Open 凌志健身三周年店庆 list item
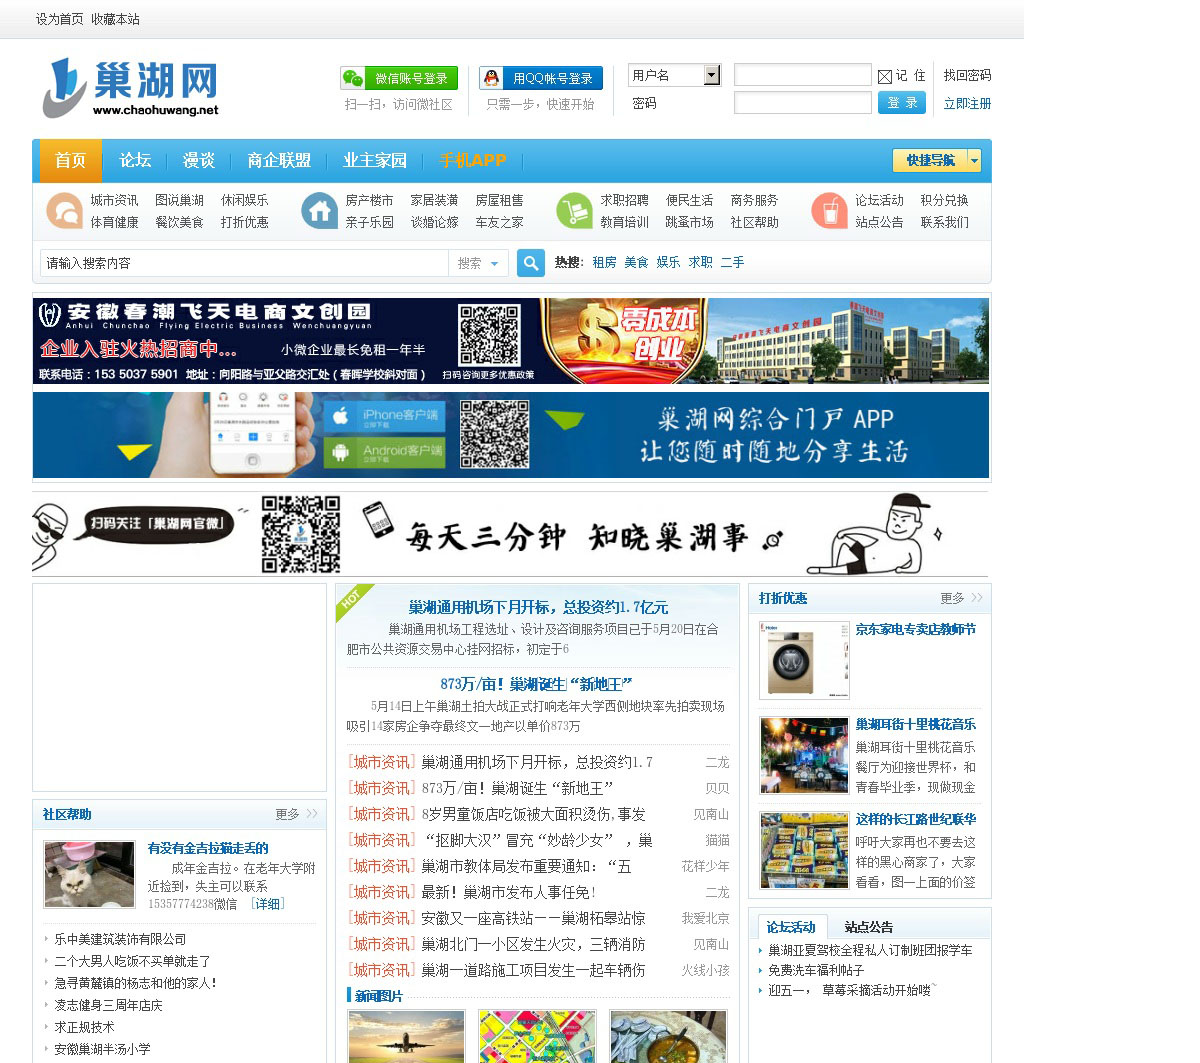This screenshot has width=1200, height=1063. [108, 1005]
